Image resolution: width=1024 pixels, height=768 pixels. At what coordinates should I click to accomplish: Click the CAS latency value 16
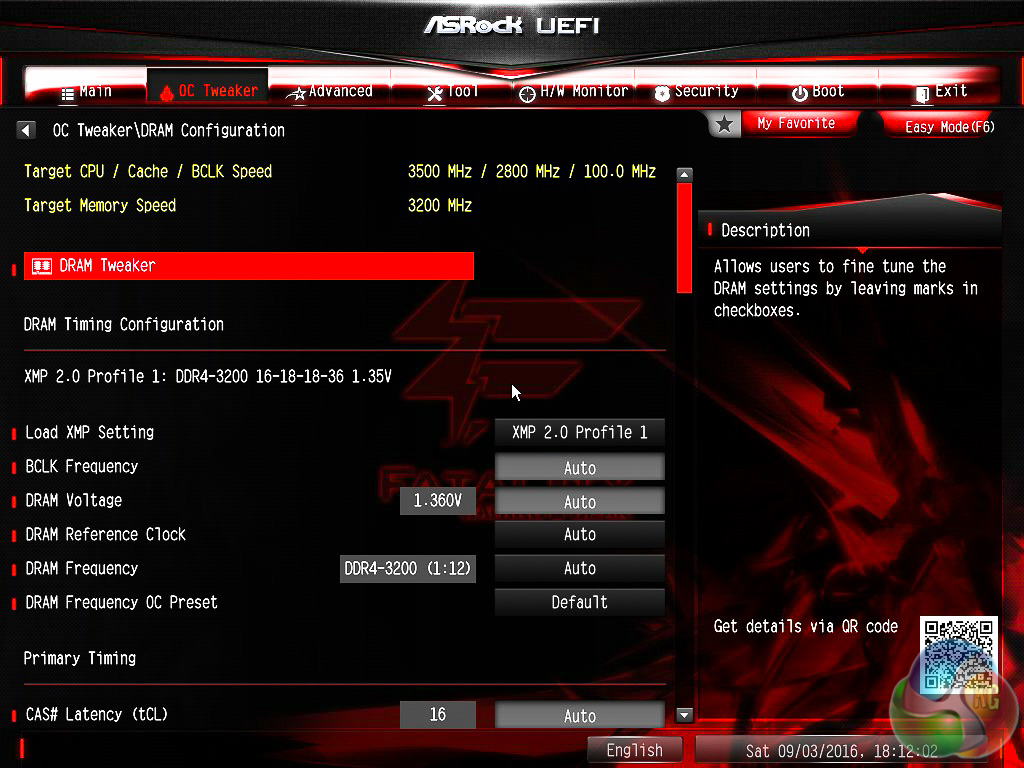438,714
